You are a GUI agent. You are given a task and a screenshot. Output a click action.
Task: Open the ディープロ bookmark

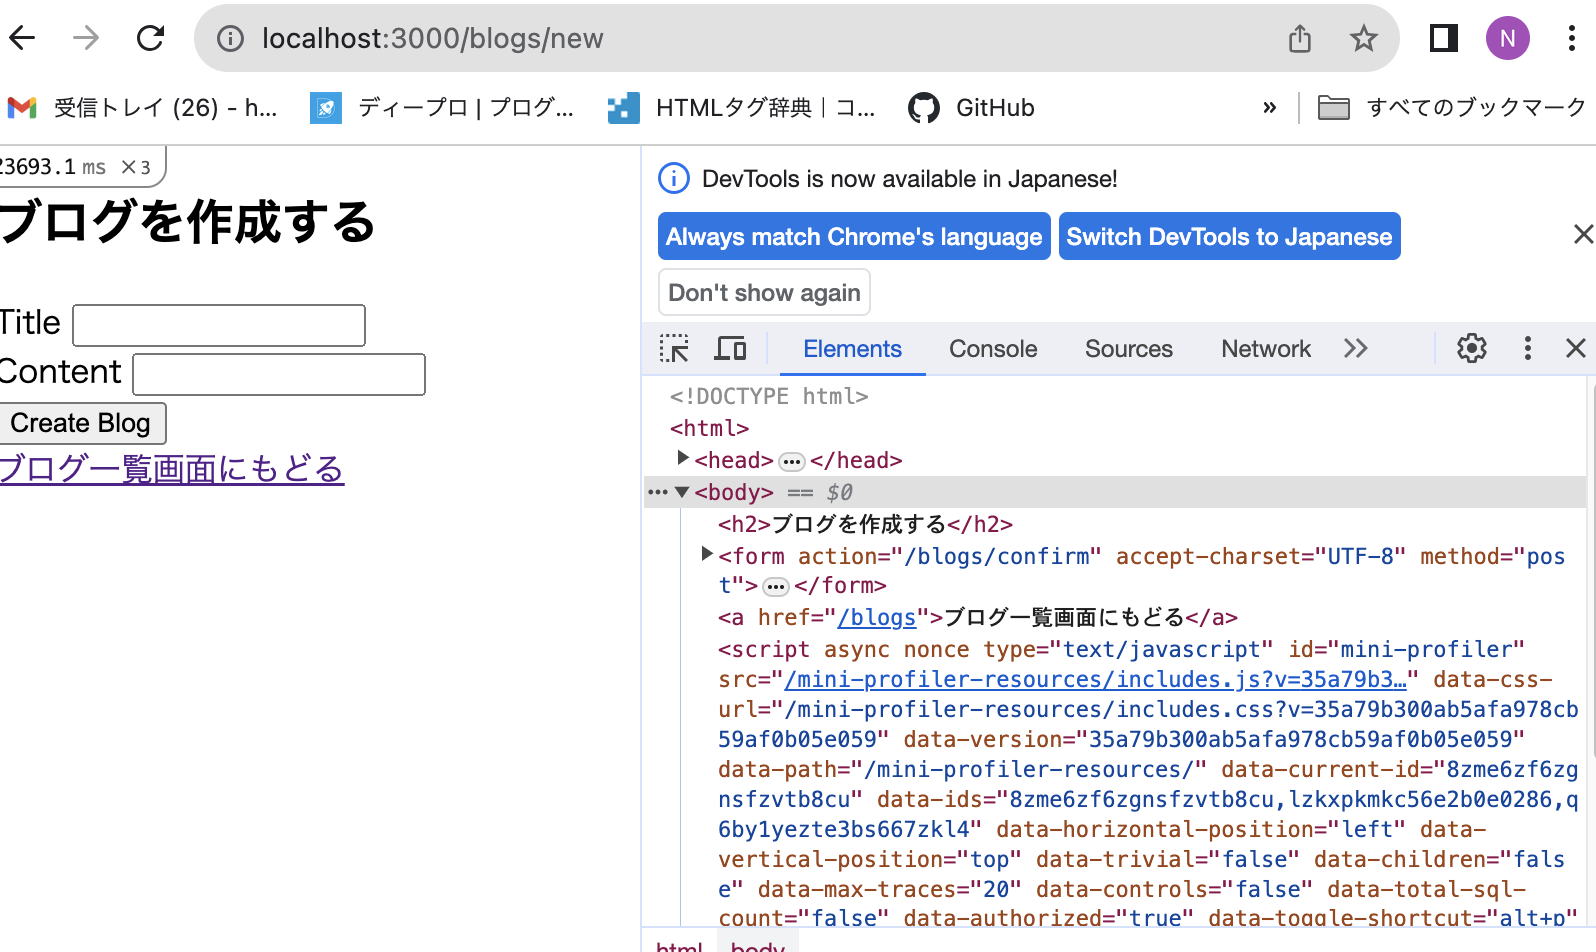tap(442, 107)
